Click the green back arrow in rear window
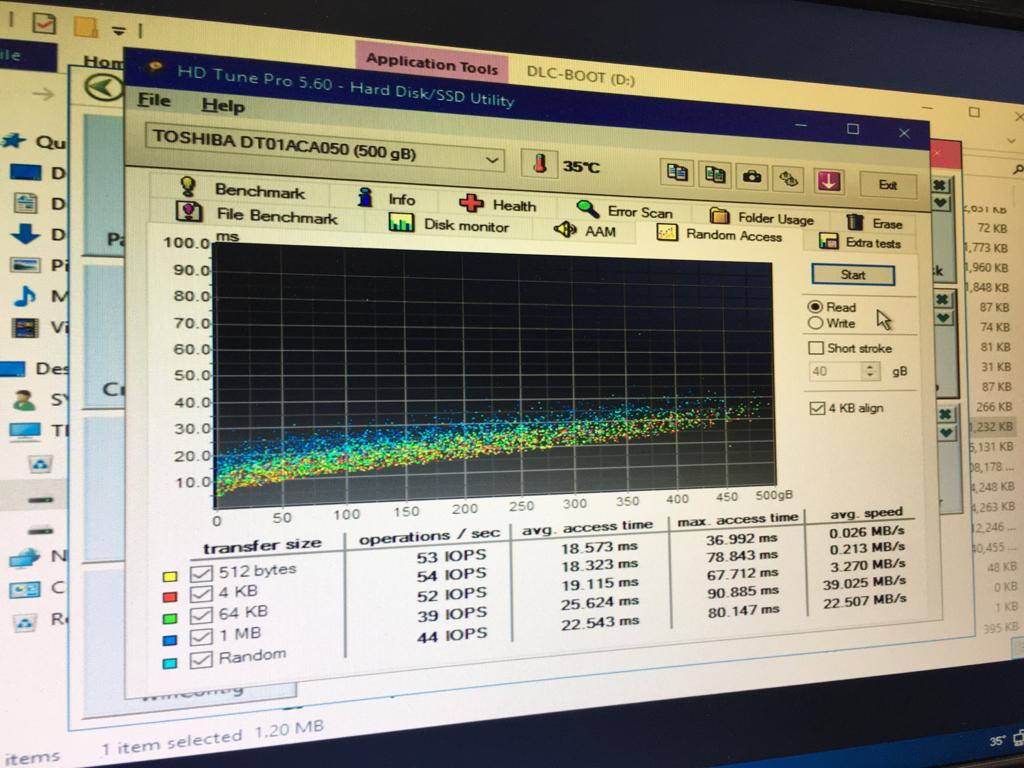 (x=104, y=87)
